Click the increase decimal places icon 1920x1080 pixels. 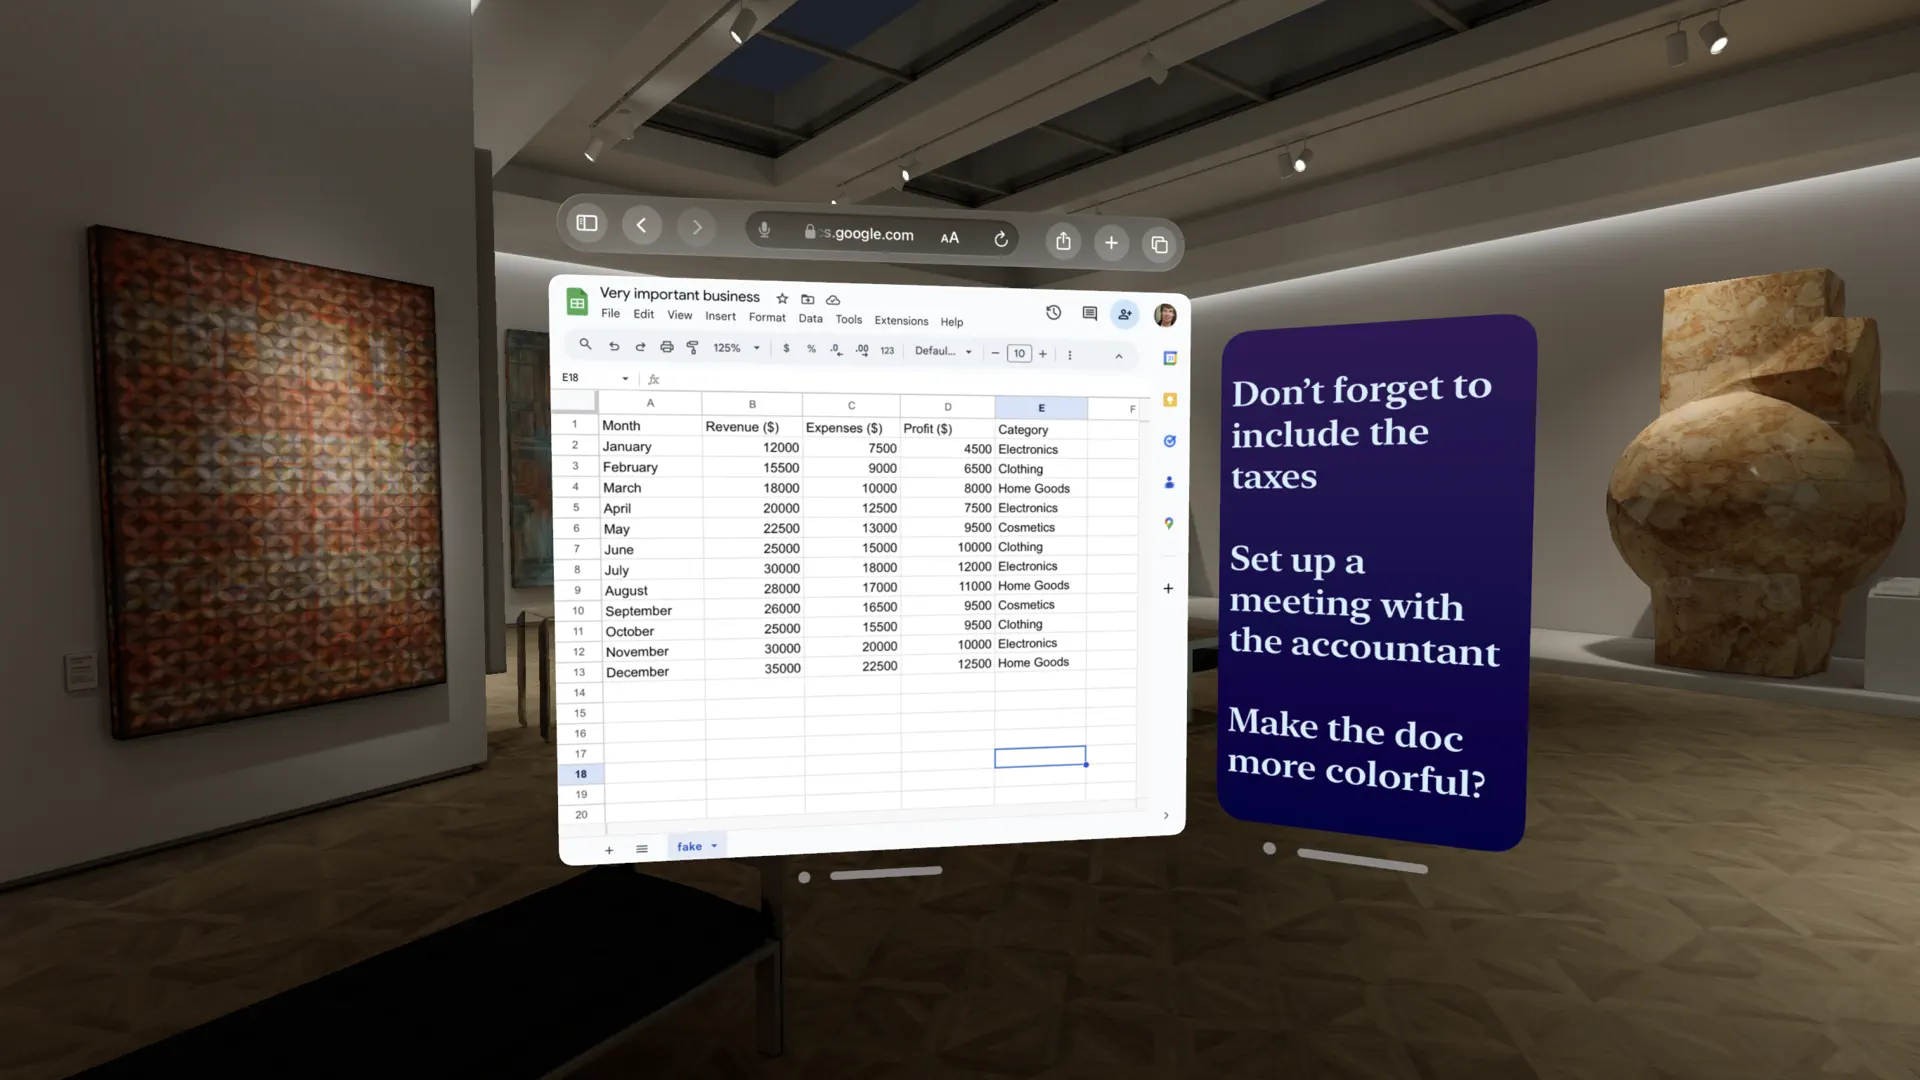862,350
